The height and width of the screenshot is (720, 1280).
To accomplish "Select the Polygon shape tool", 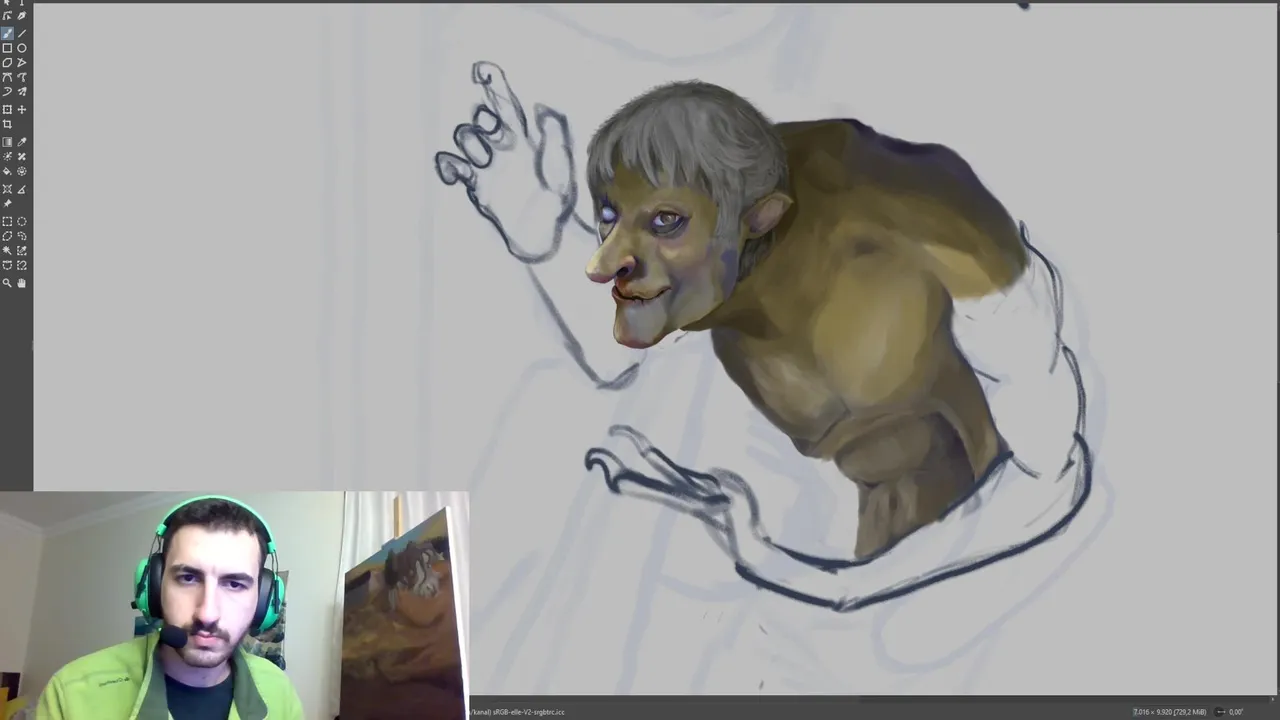I will (x=7, y=62).
